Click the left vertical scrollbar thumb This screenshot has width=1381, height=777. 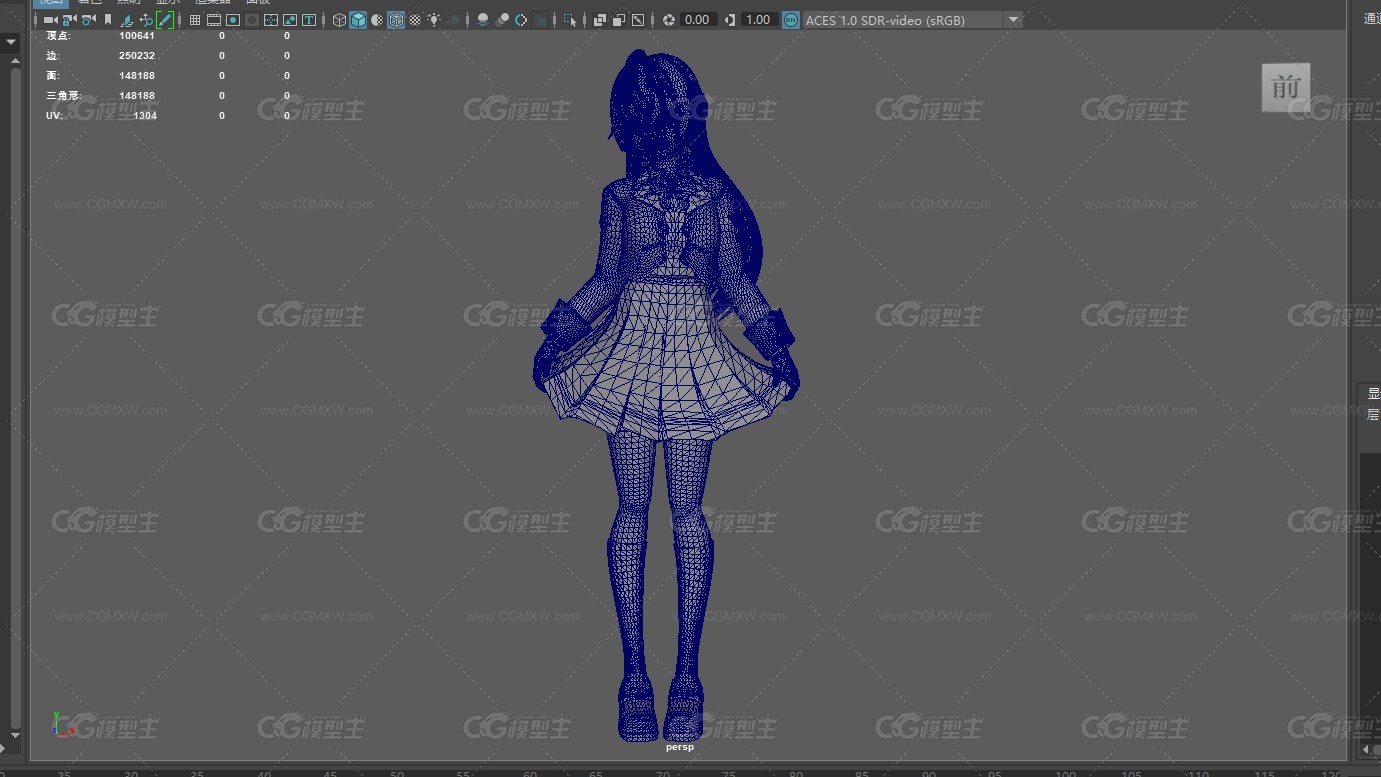(x=15, y=400)
